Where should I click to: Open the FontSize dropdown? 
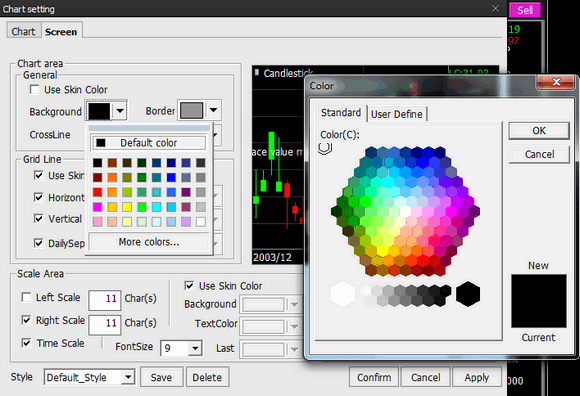point(195,348)
